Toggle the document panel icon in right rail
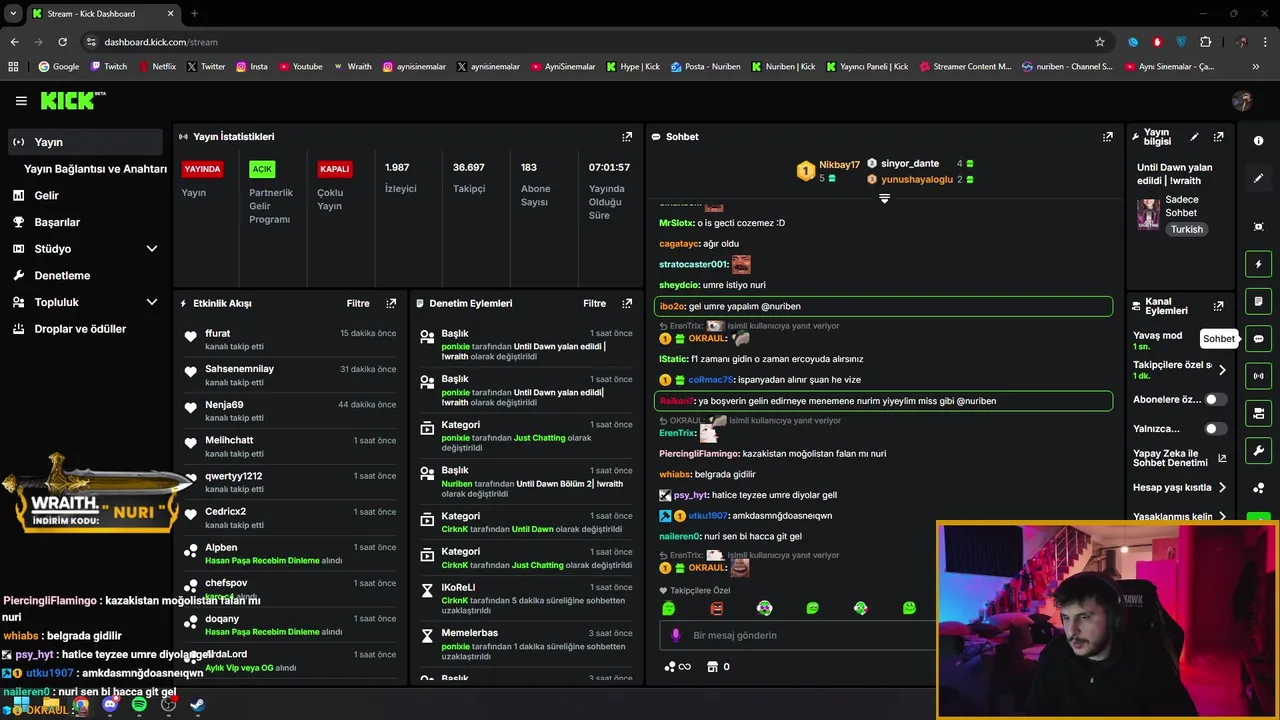Image resolution: width=1280 pixels, height=720 pixels. [x=1258, y=301]
